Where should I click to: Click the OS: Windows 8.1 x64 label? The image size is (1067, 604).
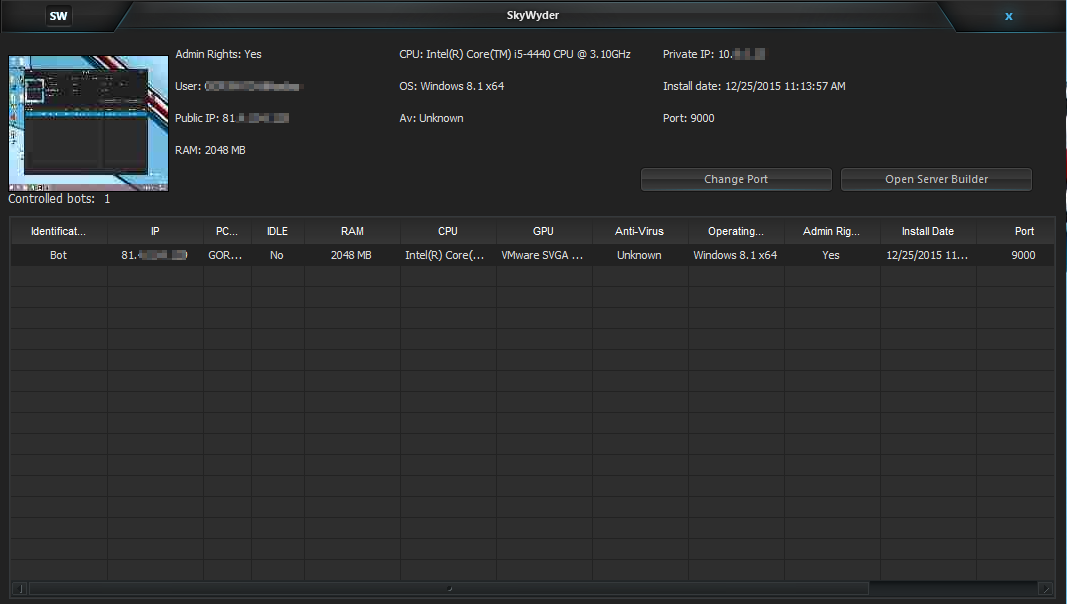(x=452, y=86)
